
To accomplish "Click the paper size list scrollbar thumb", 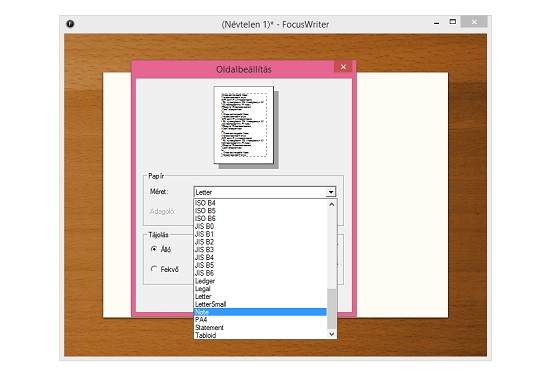I will pyautogui.click(x=331, y=309).
